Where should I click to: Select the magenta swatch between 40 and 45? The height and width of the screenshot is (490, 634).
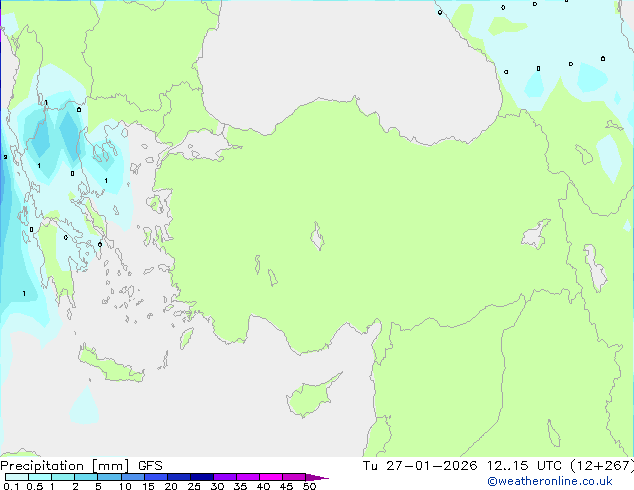271,477
